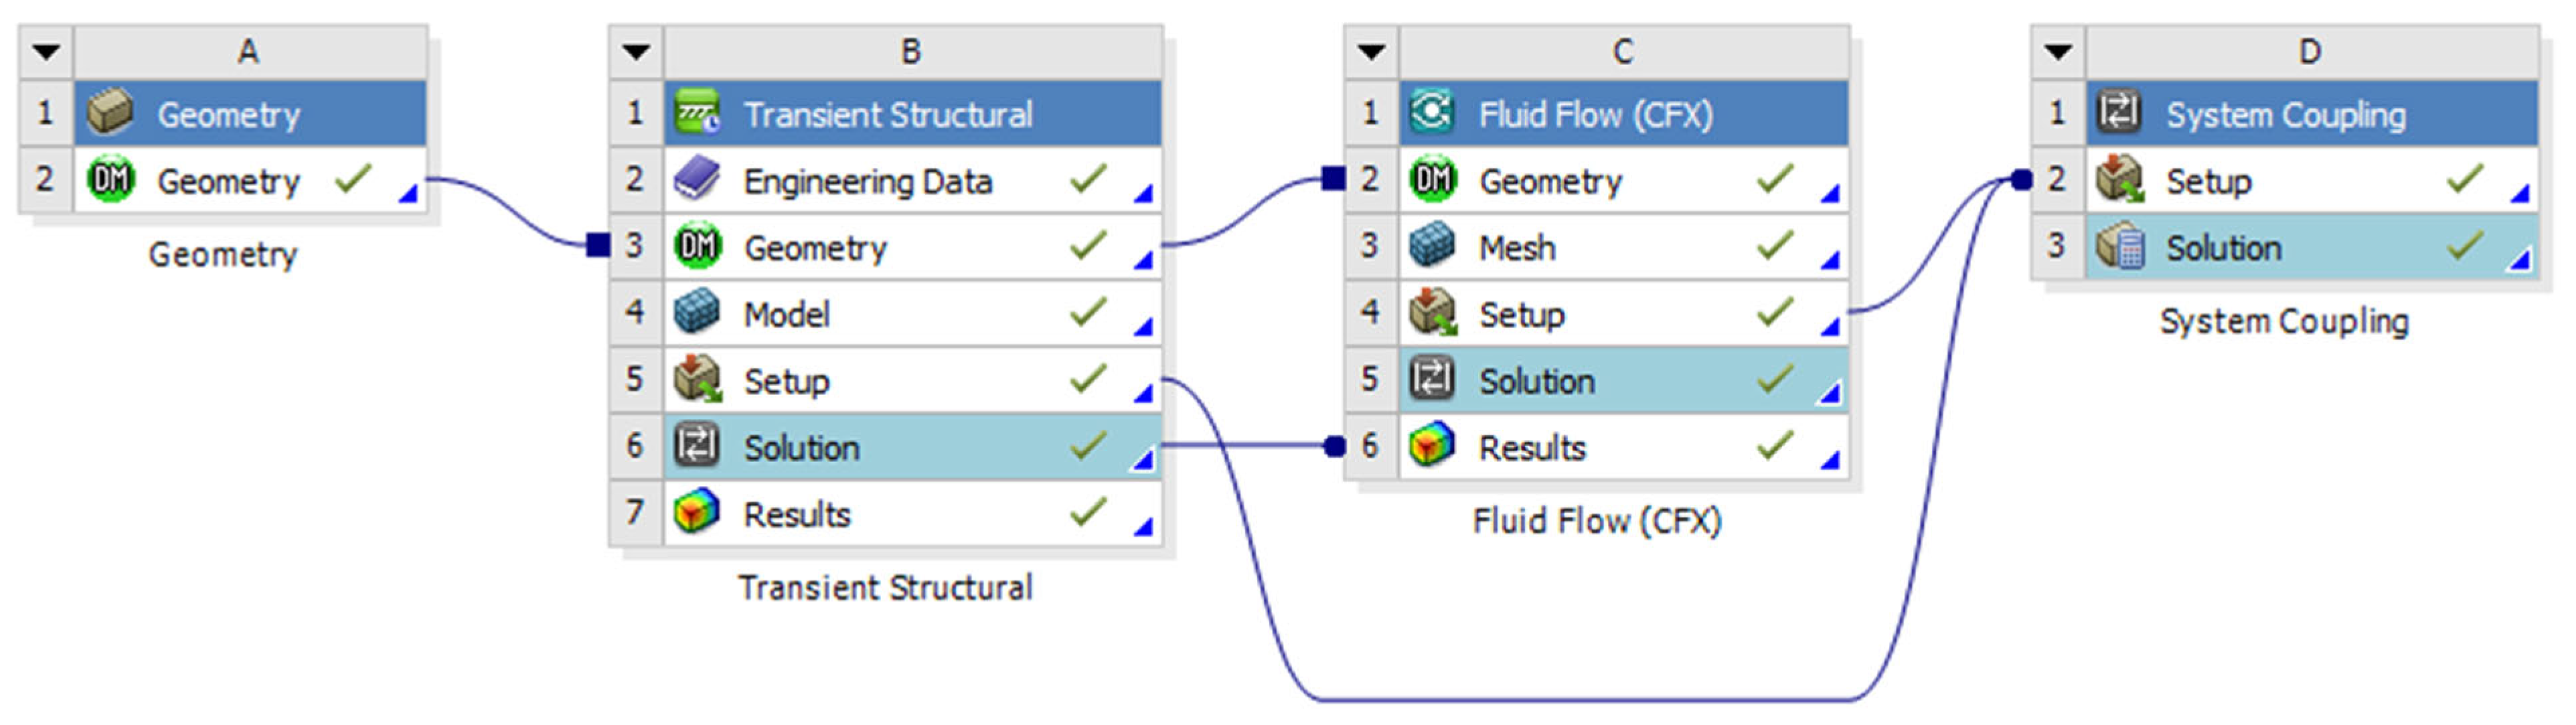The image size is (2576, 725).
Task: Click the Engineering Data book icon
Action: point(696,181)
